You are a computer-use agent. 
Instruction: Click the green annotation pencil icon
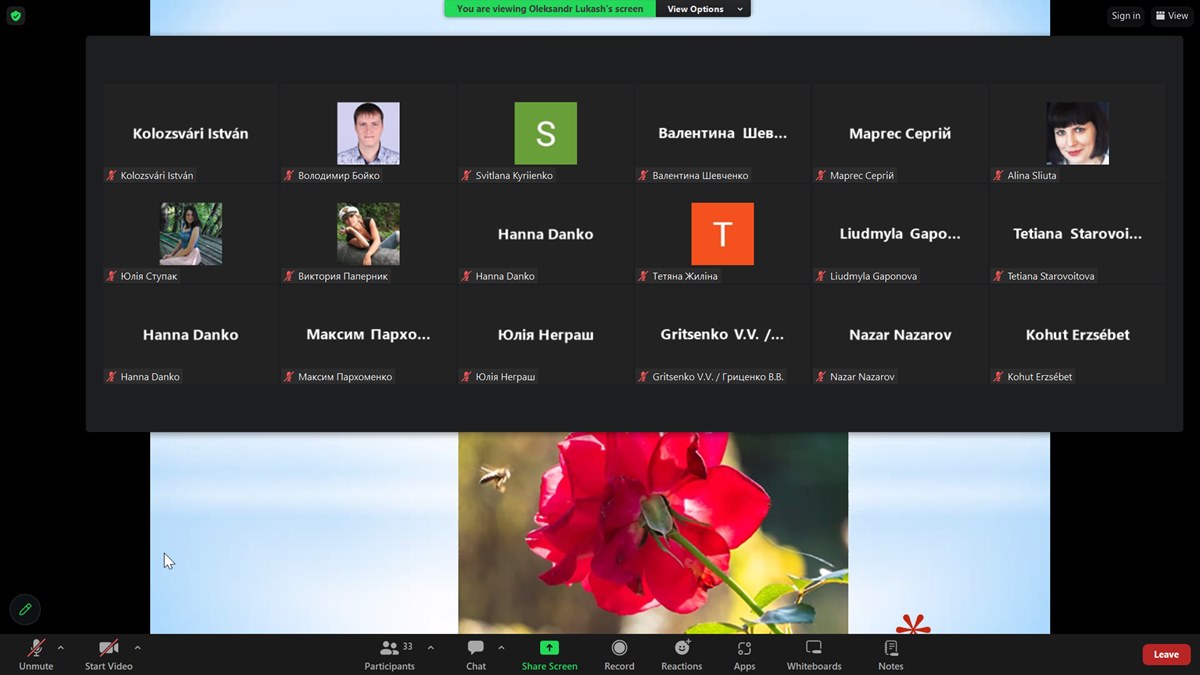coord(25,609)
